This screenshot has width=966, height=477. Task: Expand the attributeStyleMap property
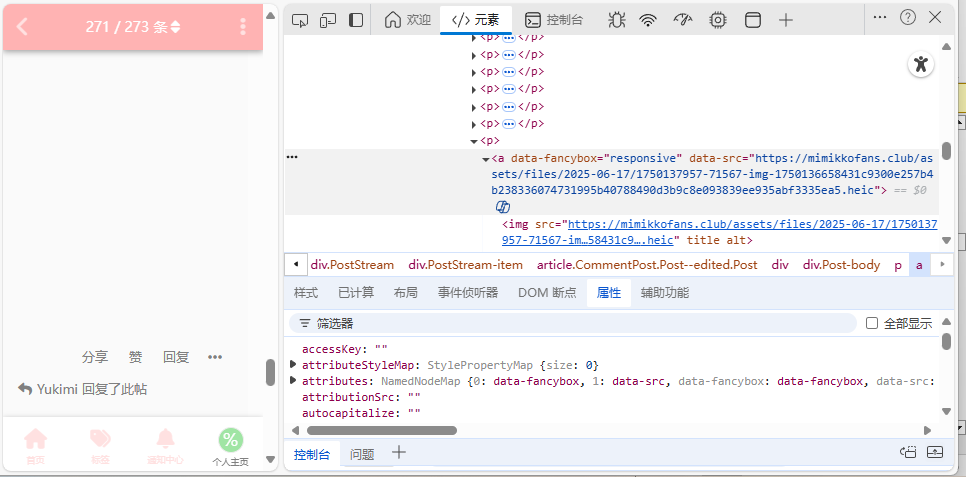(292, 365)
